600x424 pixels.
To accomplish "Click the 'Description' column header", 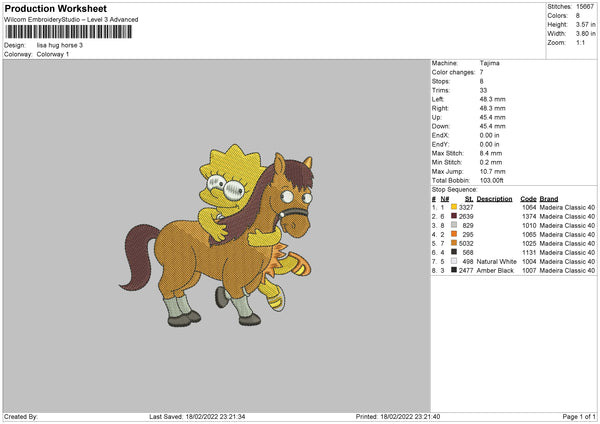I will coord(494,199).
